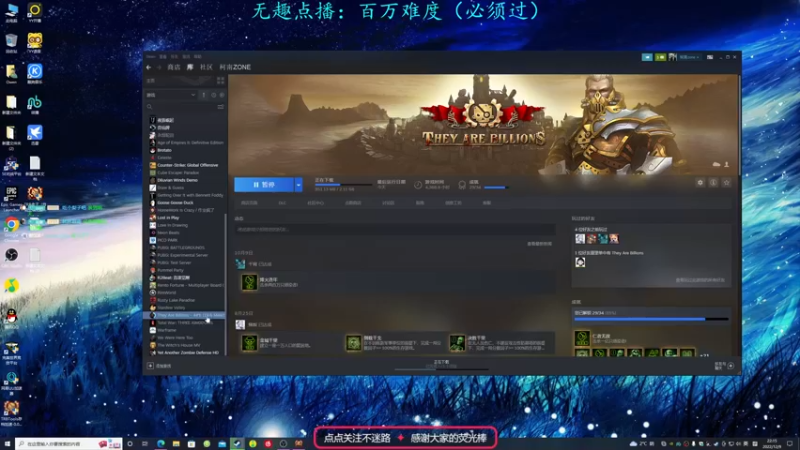Open green notifications button in title bar
The height and width of the screenshot is (450, 800).
[660, 57]
